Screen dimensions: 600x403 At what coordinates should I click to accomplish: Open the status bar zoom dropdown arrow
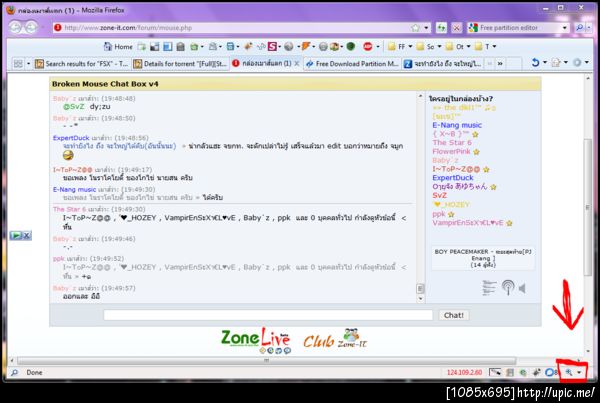click(x=579, y=372)
